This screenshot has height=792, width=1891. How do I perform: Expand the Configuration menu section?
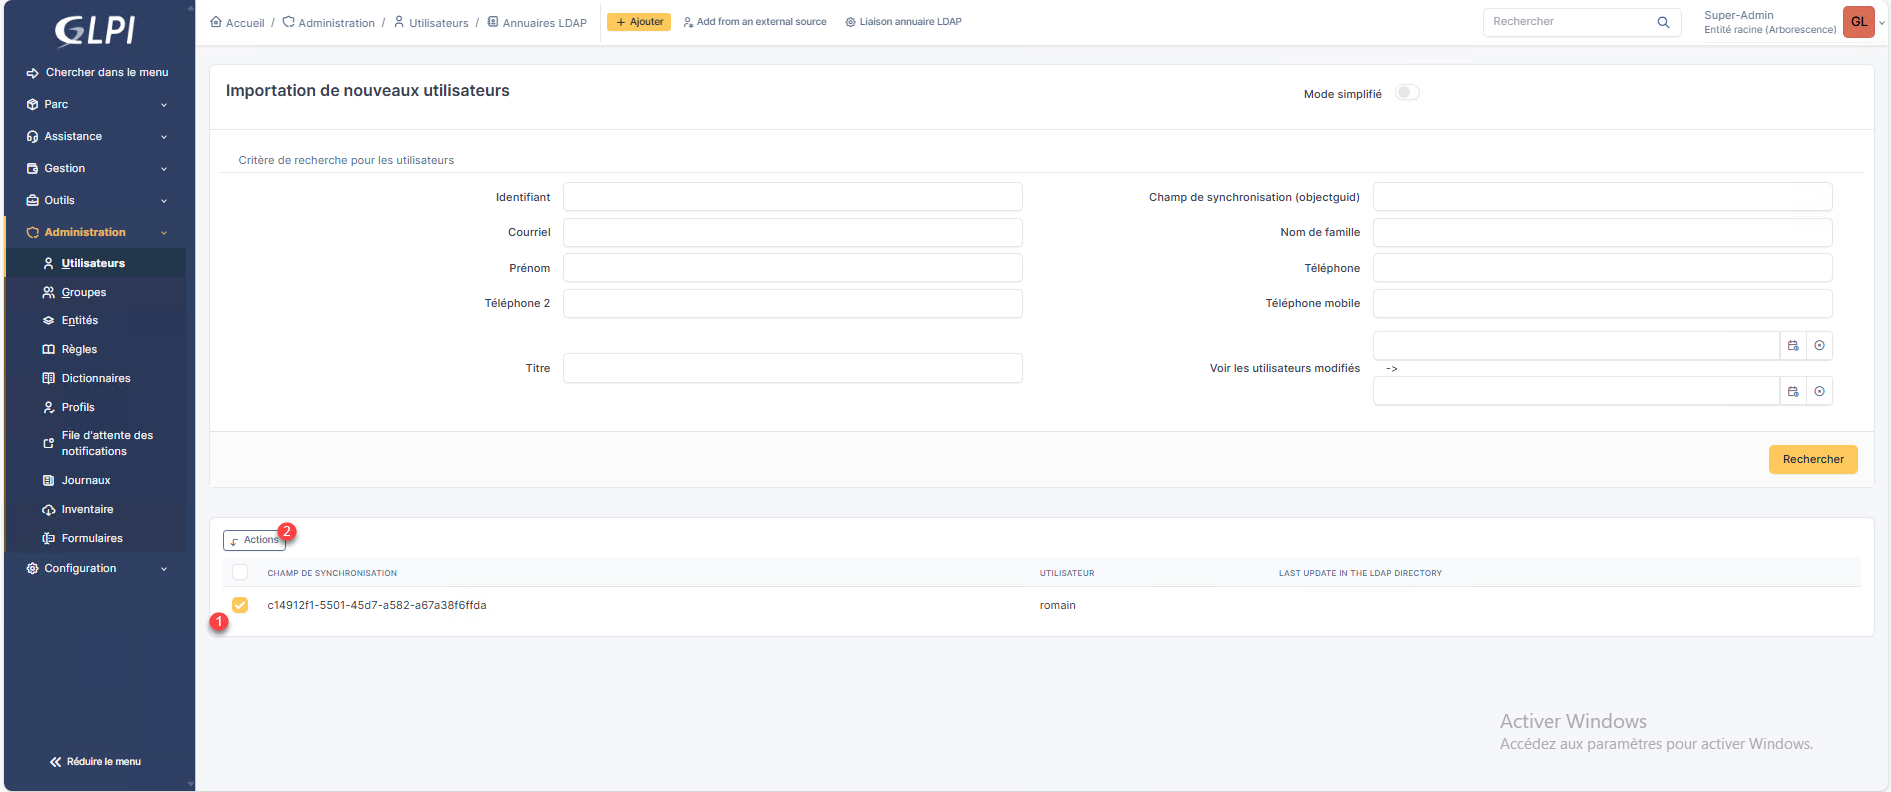[97, 568]
